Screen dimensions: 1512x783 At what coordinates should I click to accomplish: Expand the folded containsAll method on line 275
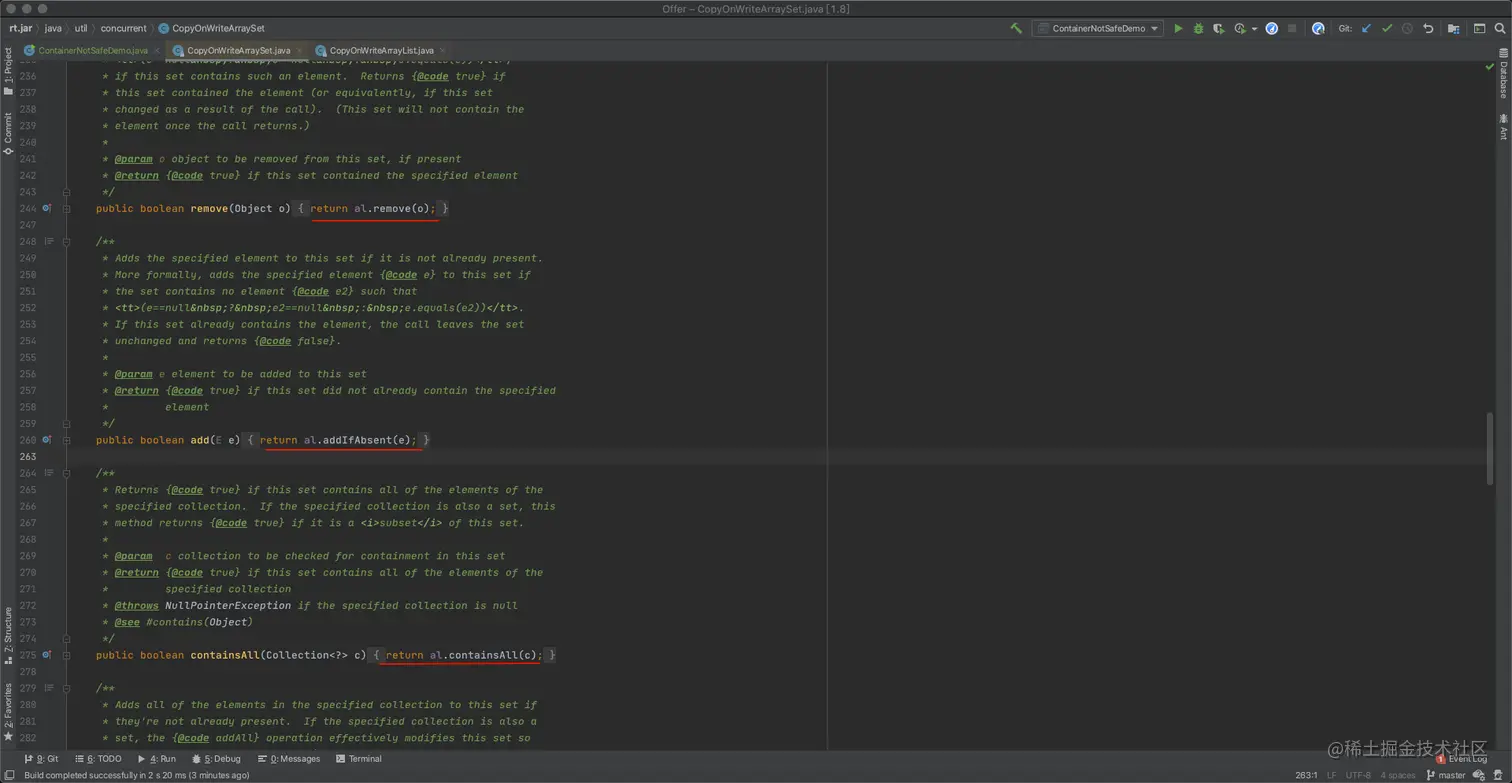coord(66,655)
